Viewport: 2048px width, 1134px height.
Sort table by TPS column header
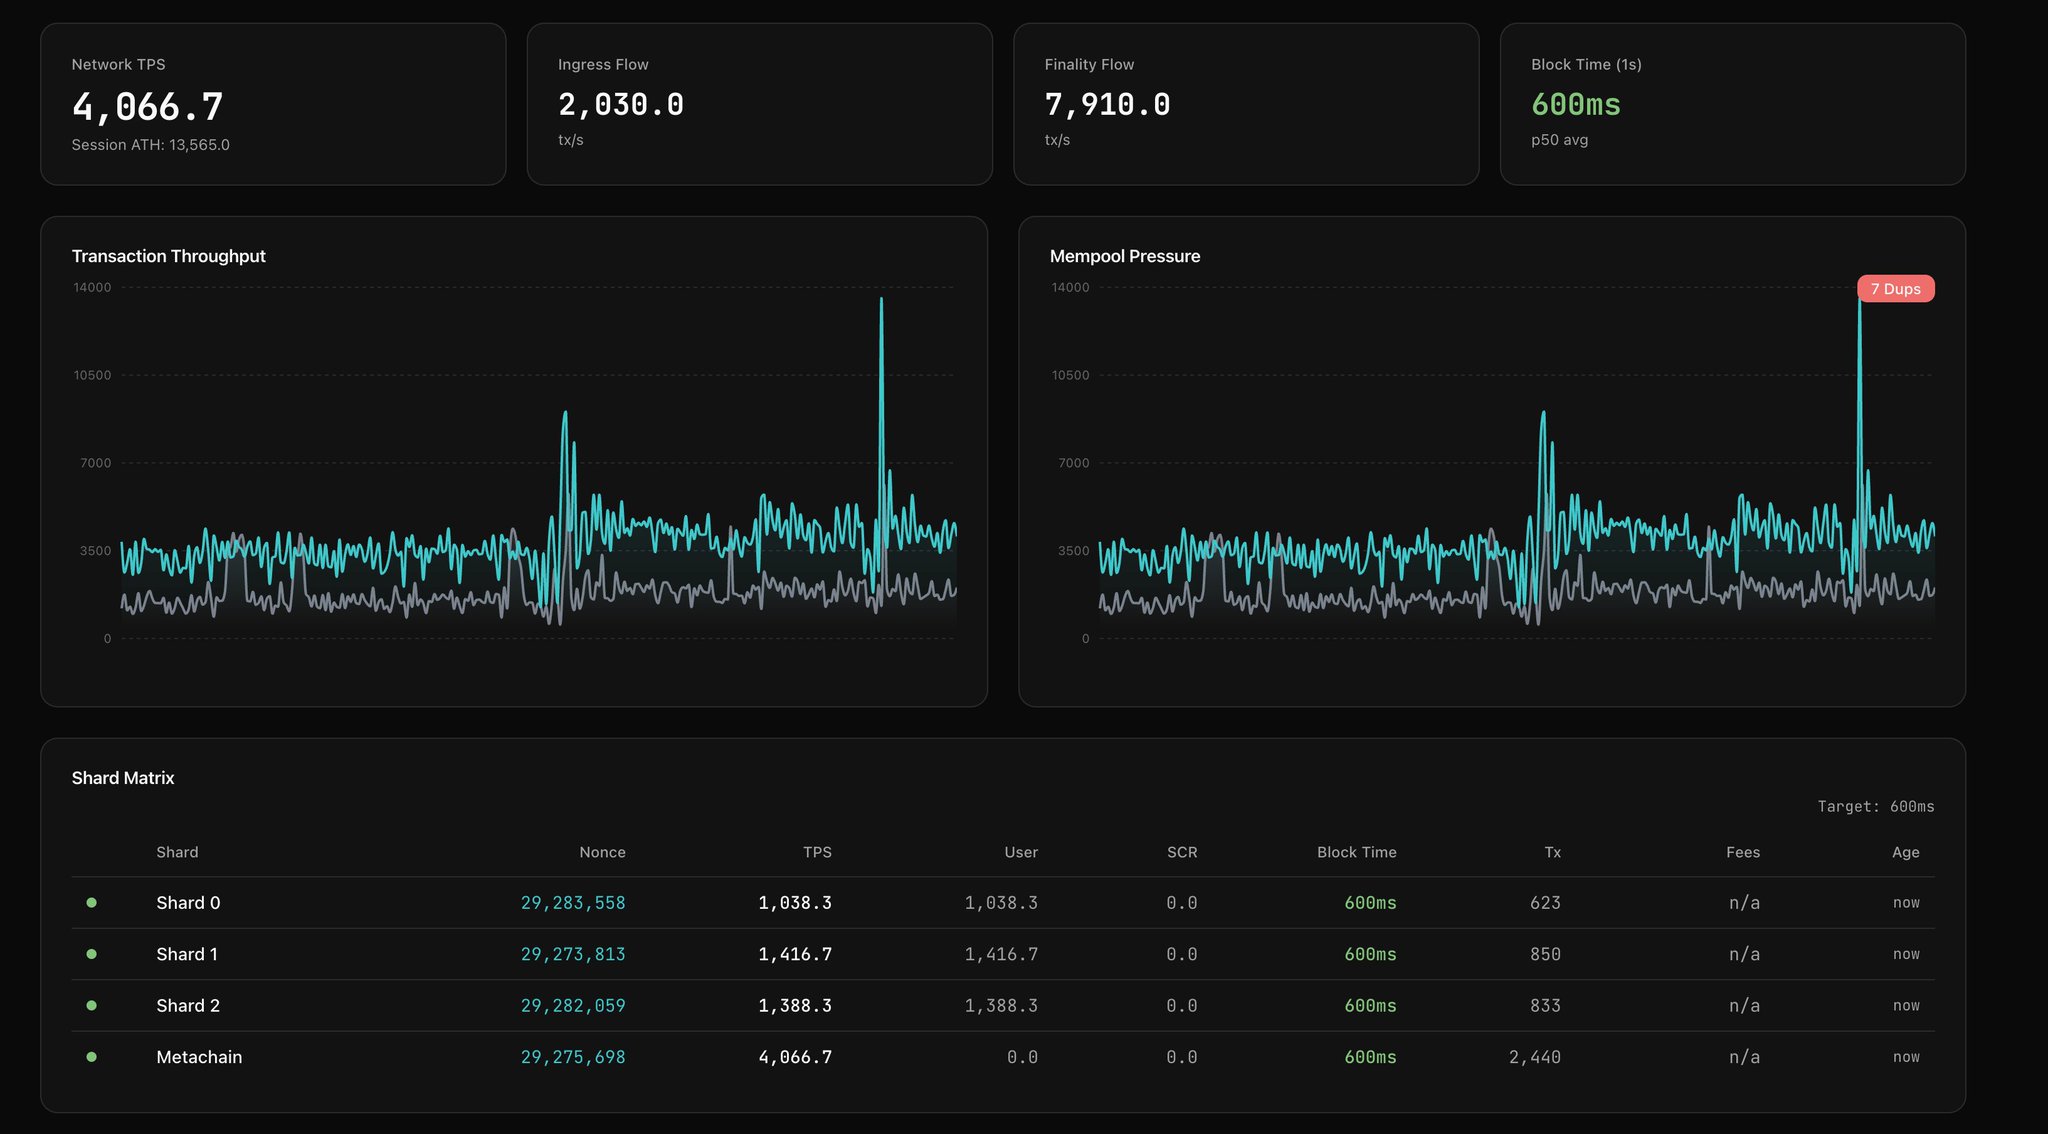[x=816, y=852]
